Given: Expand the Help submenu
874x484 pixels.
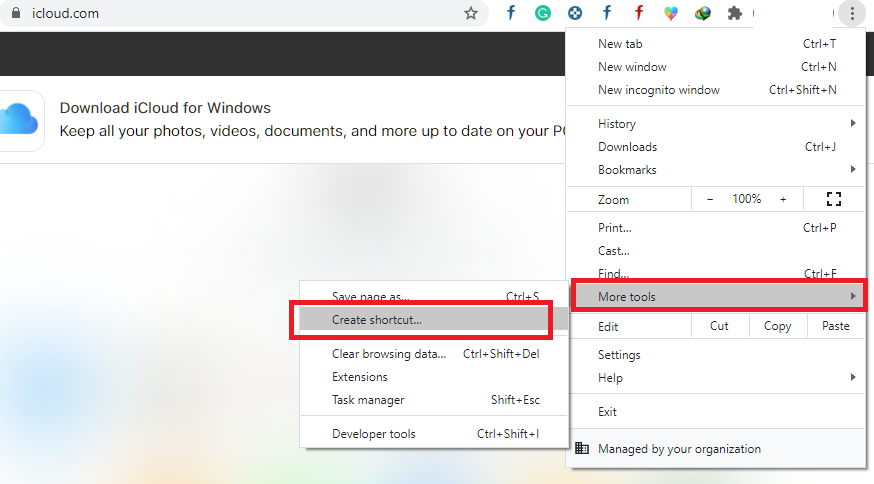Looking at the screenshot, I should (x=715, y=378).
